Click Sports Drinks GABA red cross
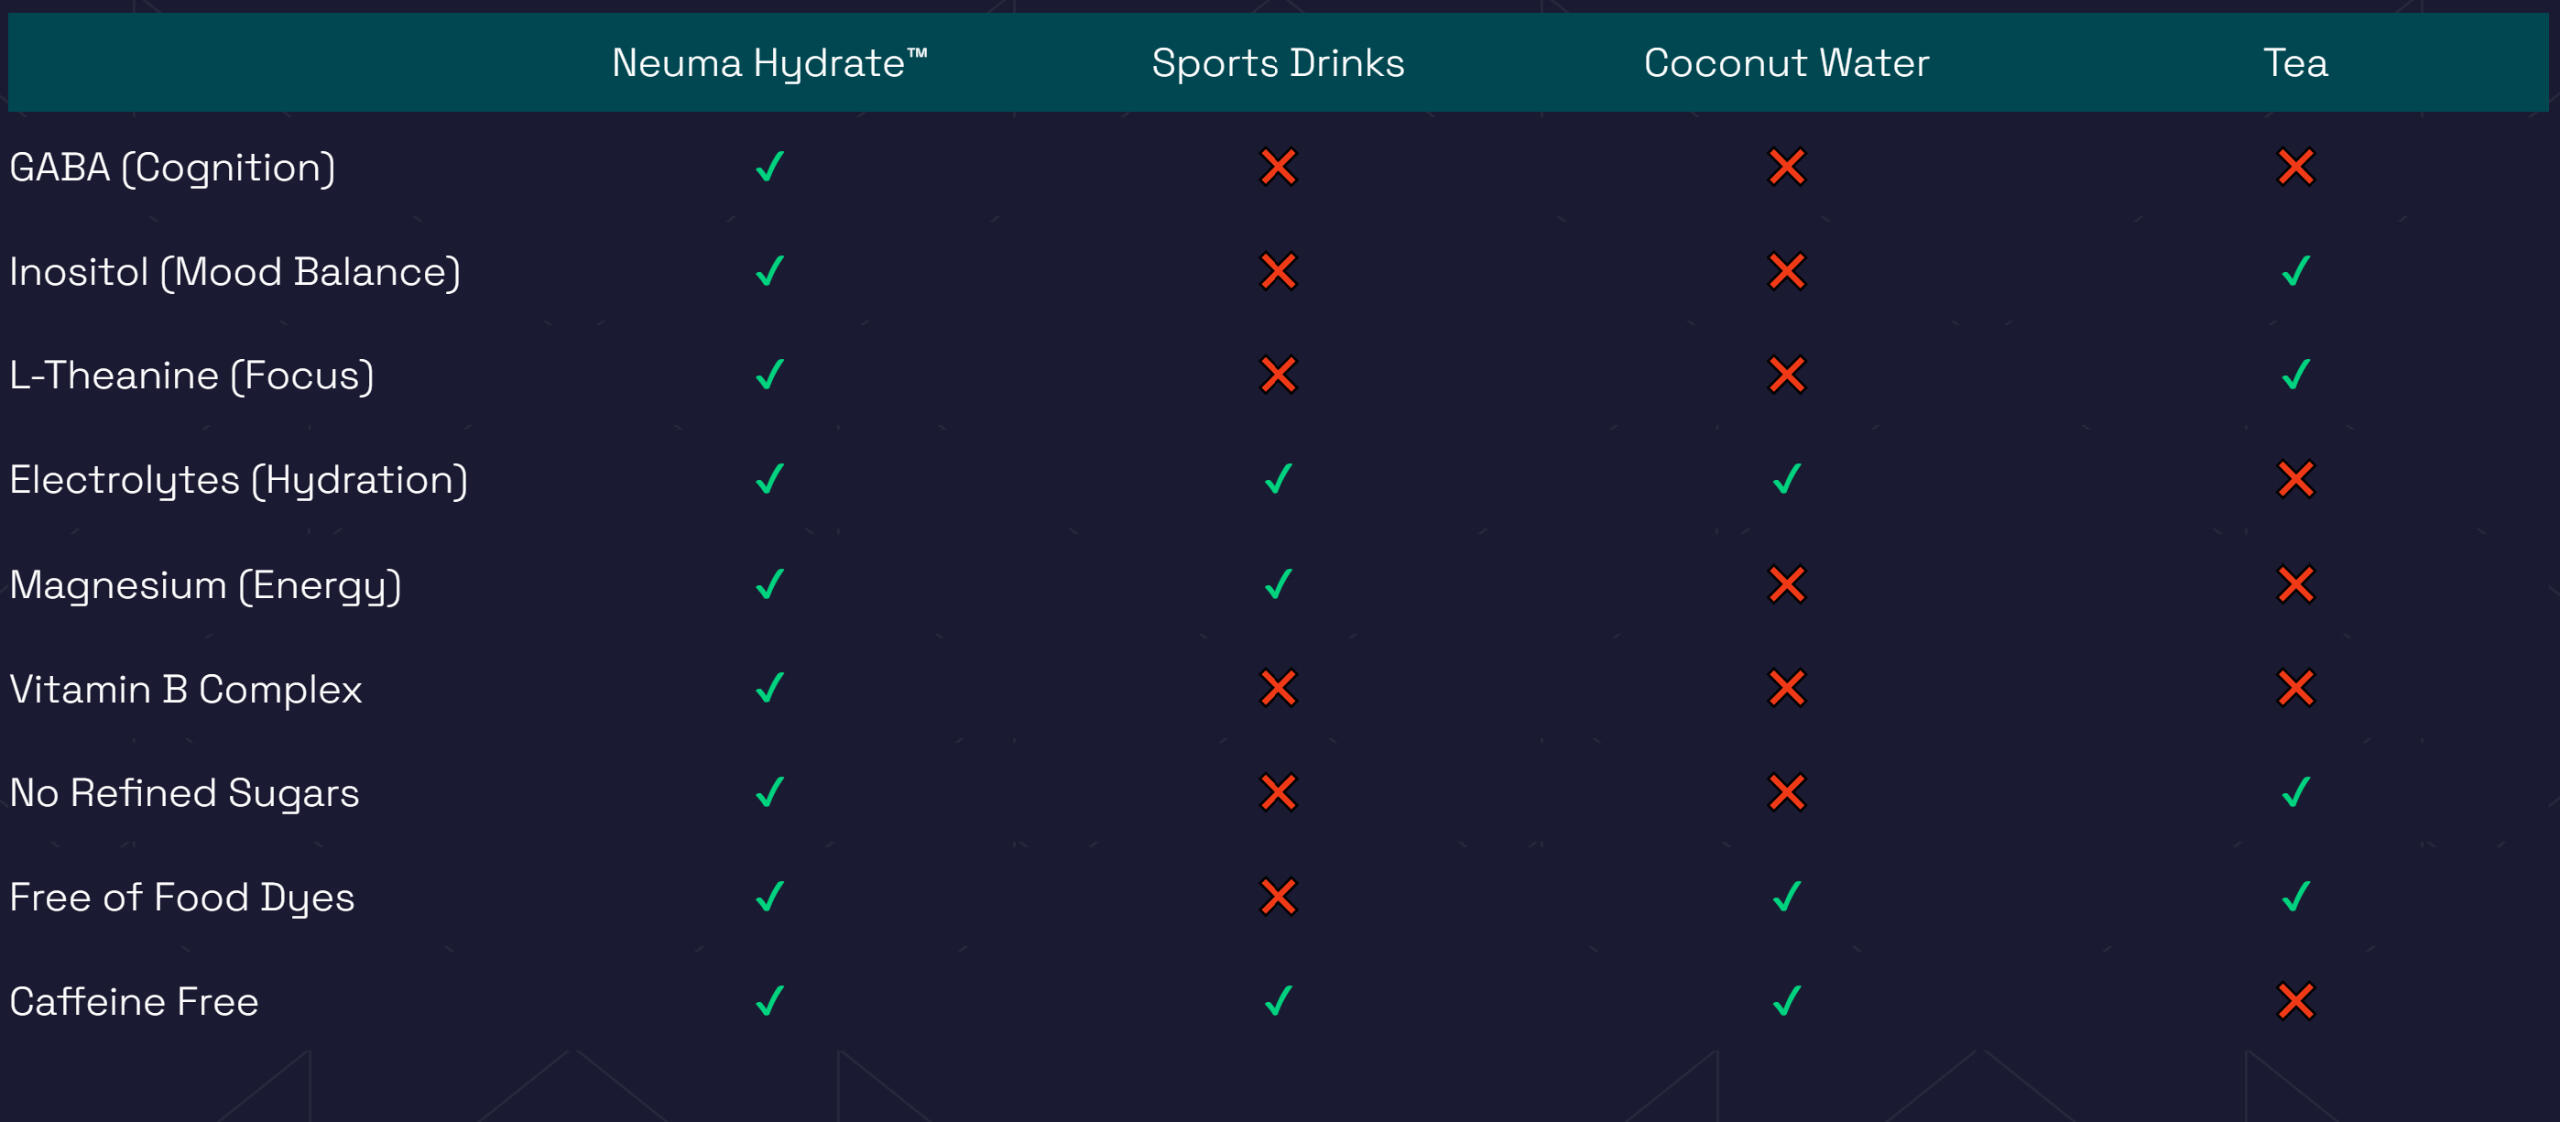Image resolution: width=2560 pixels, height=1122 pixels. (1278, 167)
